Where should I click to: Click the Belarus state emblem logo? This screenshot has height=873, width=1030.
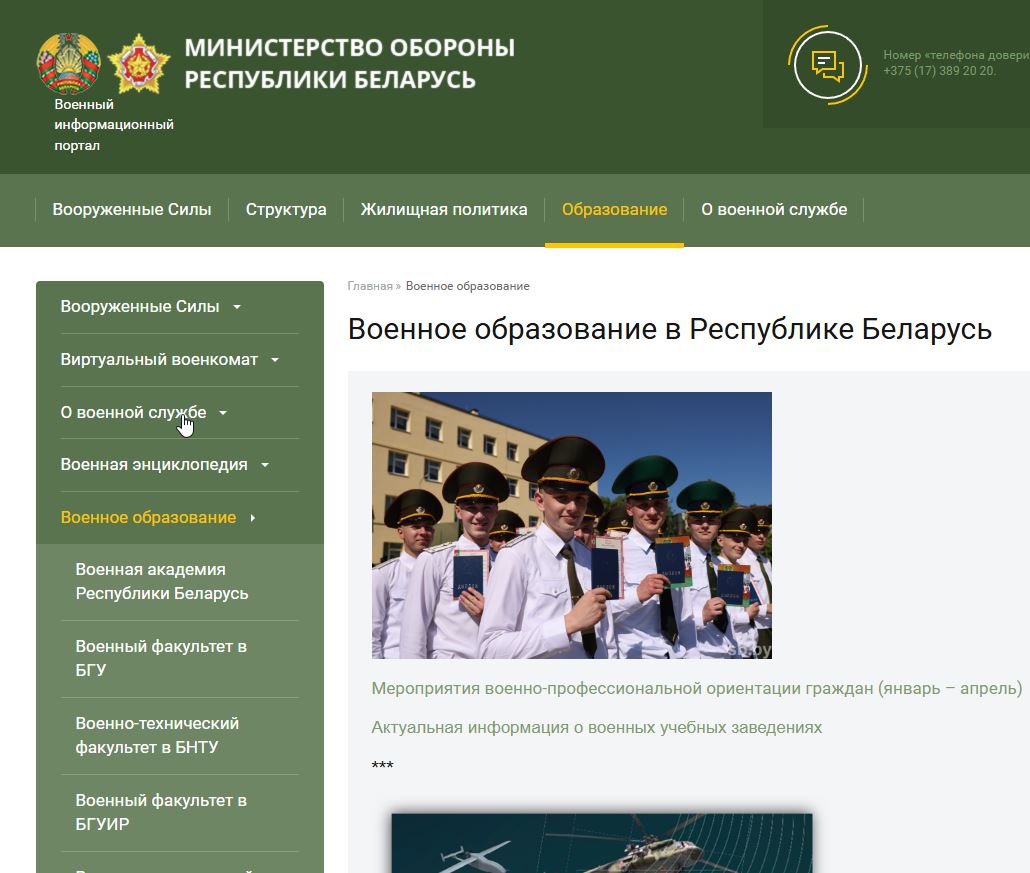[x=68, y=63]
